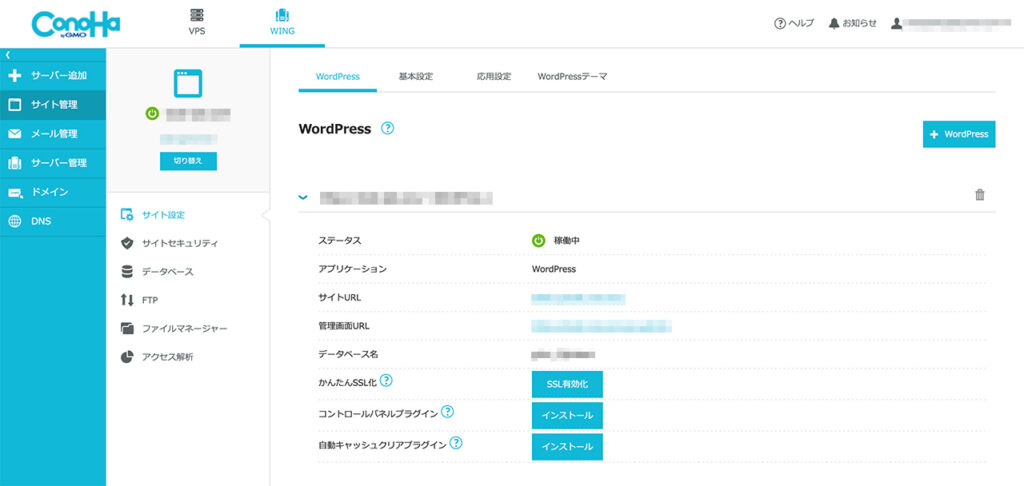Click the データベース名 row label
The width and height of the screenshot is (1024, 486).
pos(348,354)
